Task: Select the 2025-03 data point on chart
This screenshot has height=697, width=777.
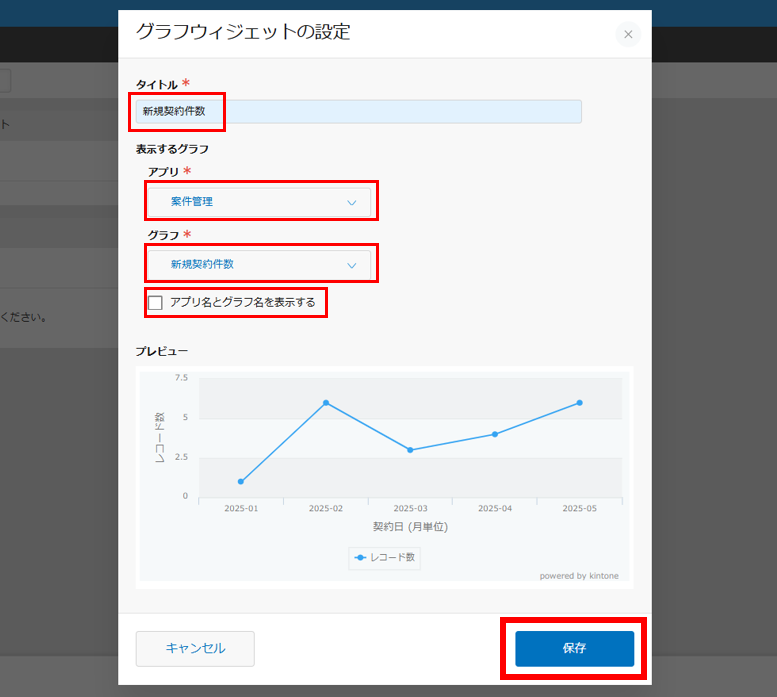Action: pyautogui.click(x=410, y=450)
